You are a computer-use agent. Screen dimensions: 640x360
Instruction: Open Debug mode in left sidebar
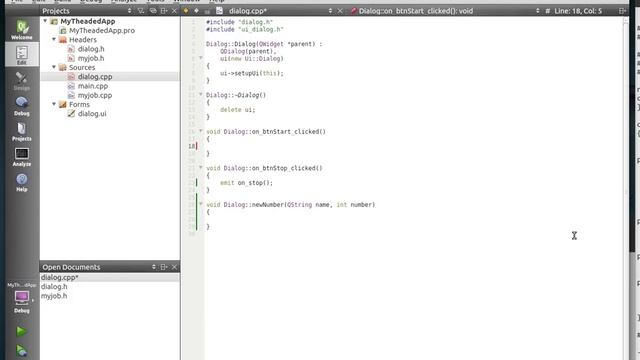point(22,106)
